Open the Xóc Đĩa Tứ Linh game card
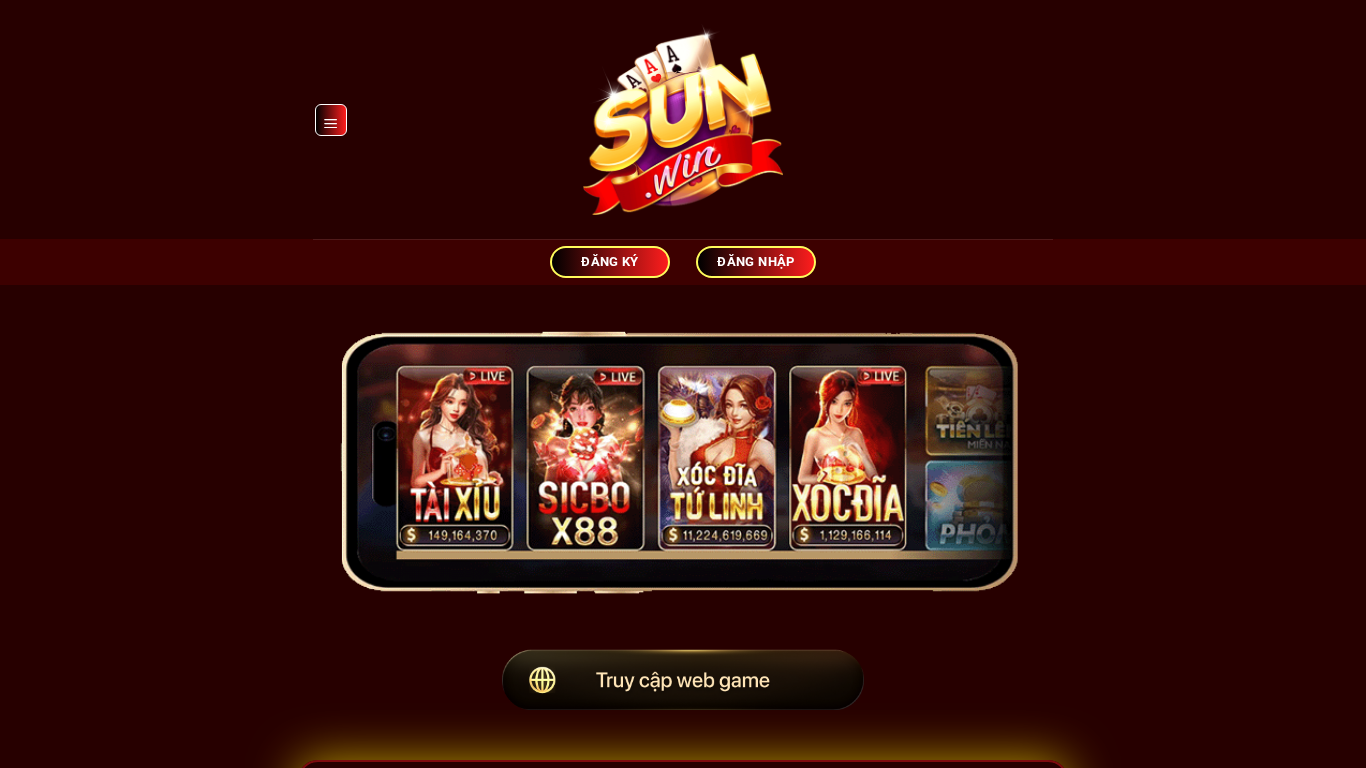The height and width of the screenshot is (768, 1366). [717, 458]
